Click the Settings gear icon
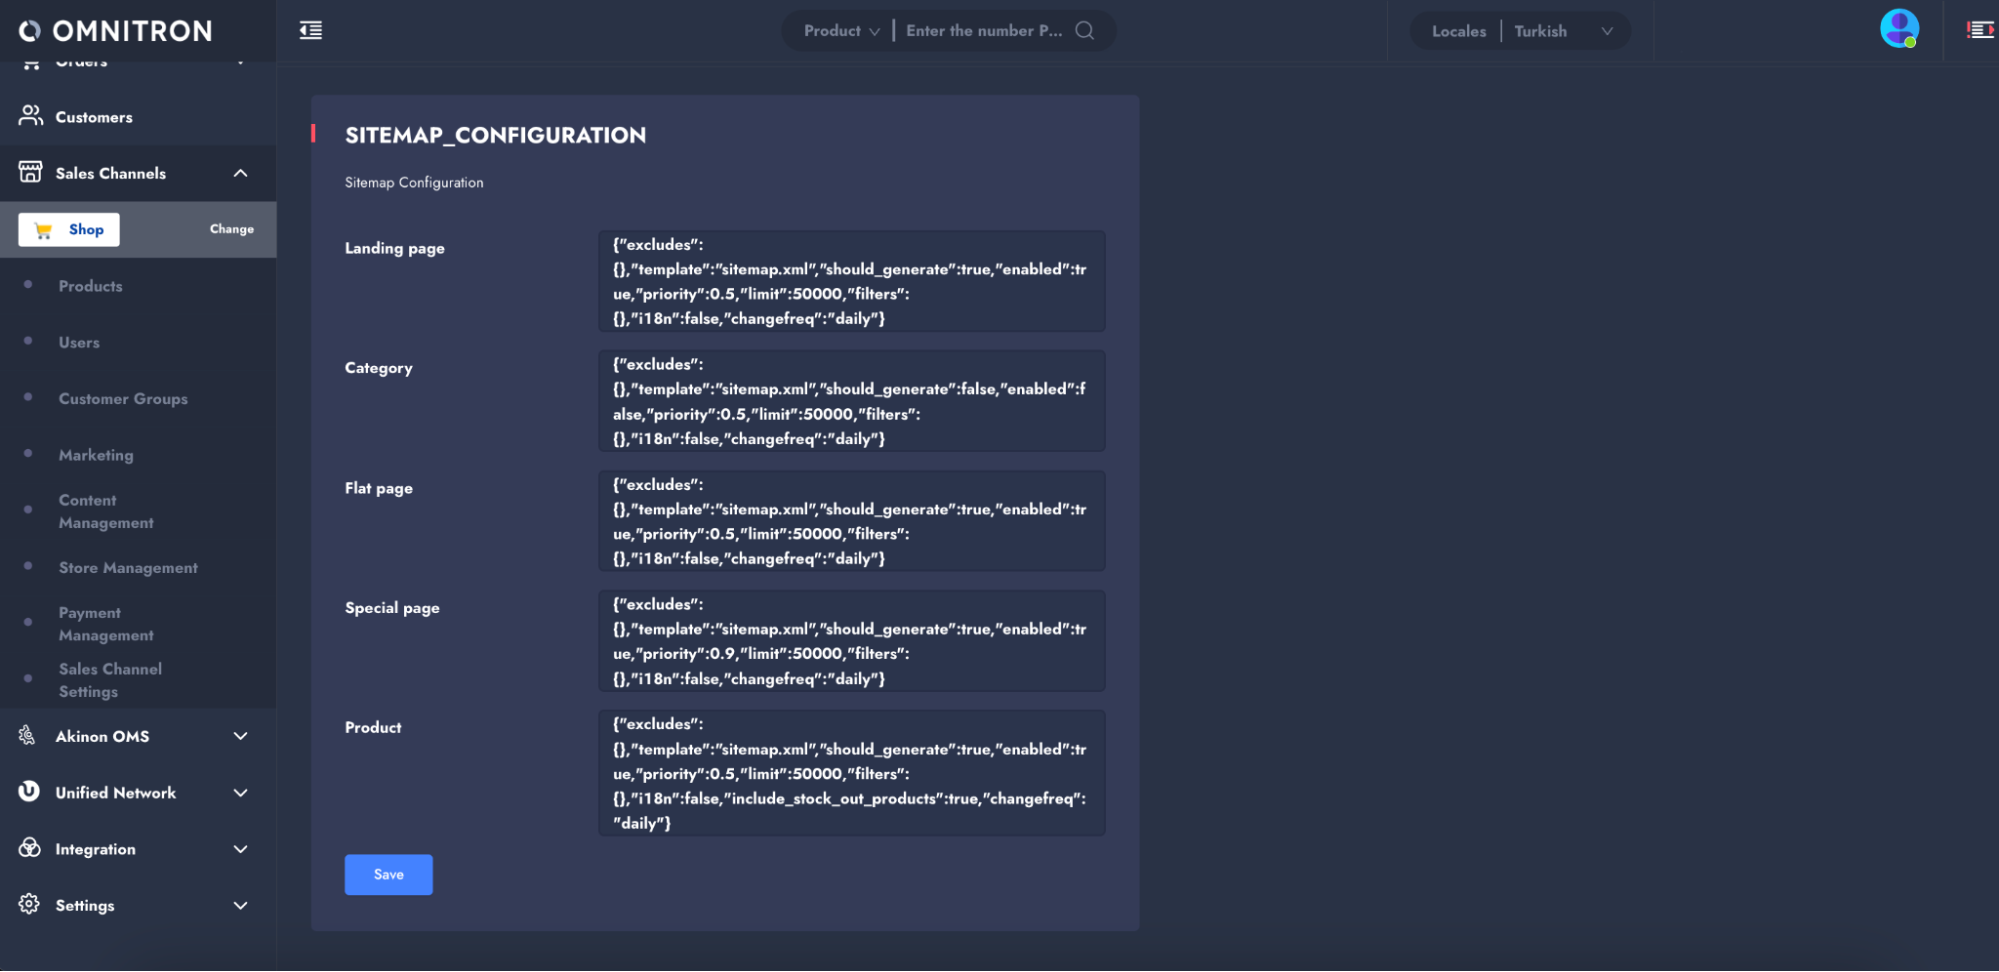Screen dimensions: 1999x972 click(x=29, y=904)
